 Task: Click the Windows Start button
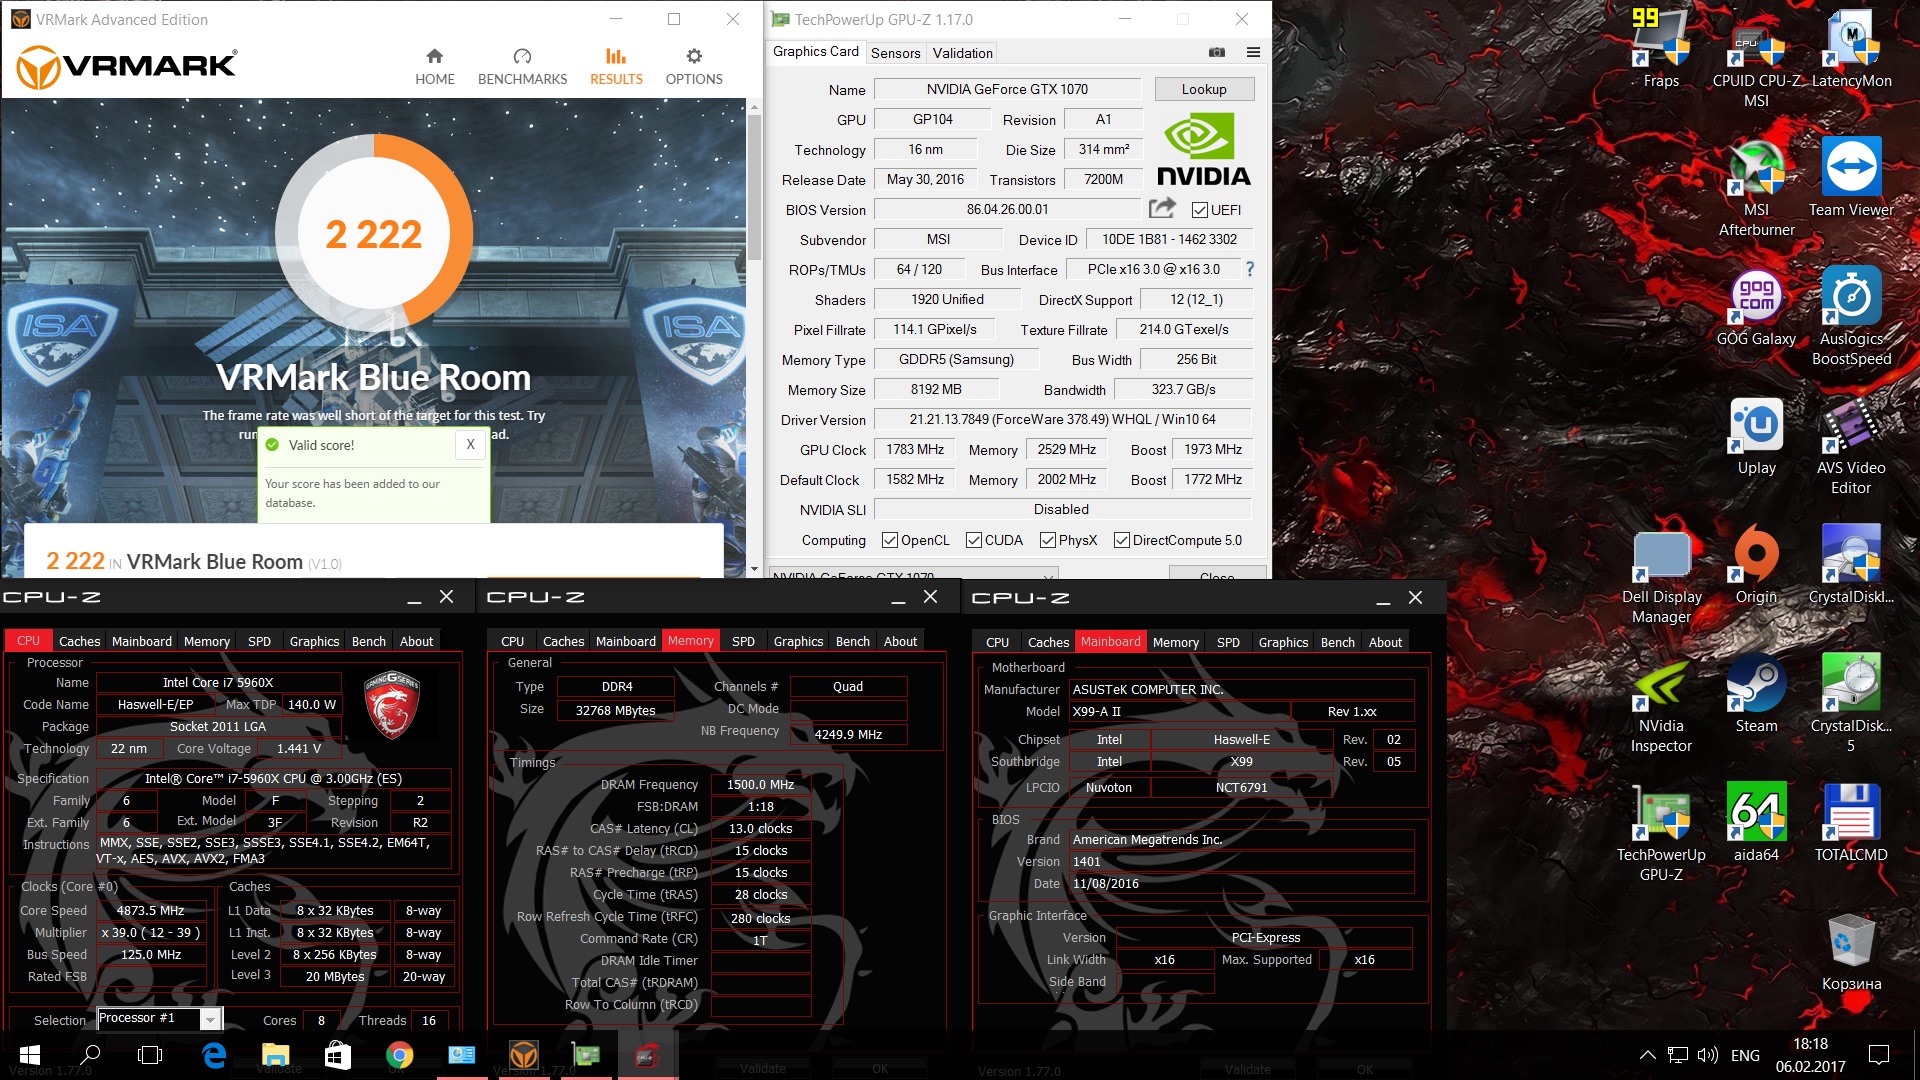pos(30,1055)
